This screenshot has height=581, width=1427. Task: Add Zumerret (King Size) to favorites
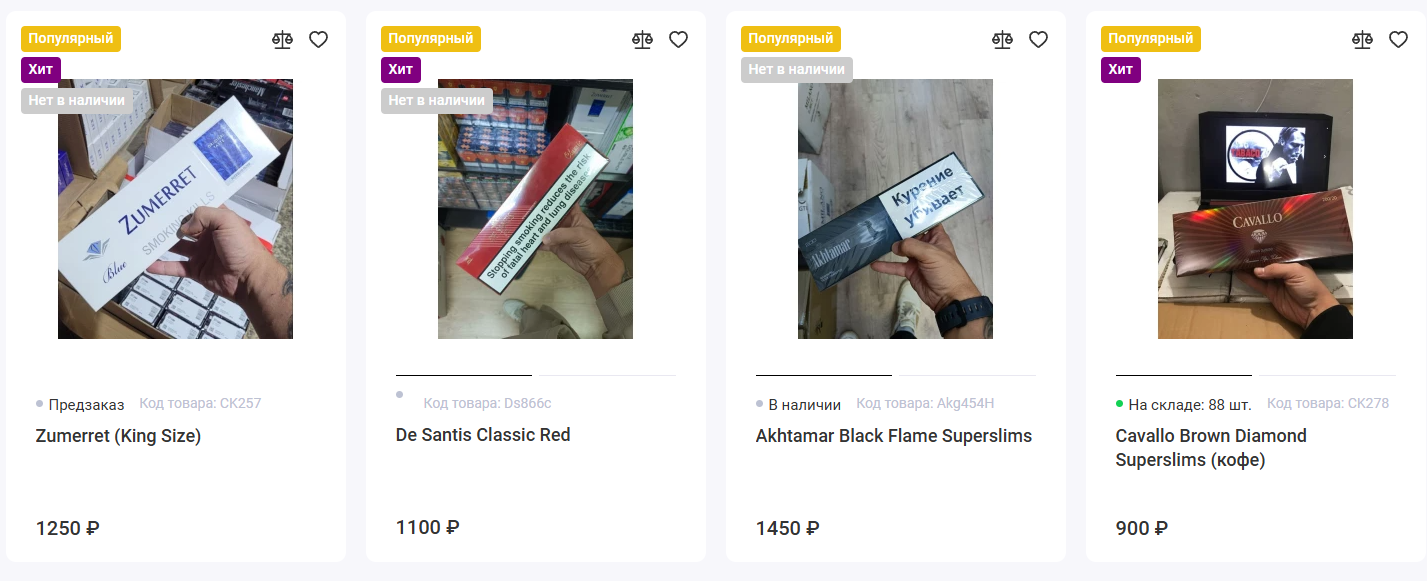pos(318,40)
